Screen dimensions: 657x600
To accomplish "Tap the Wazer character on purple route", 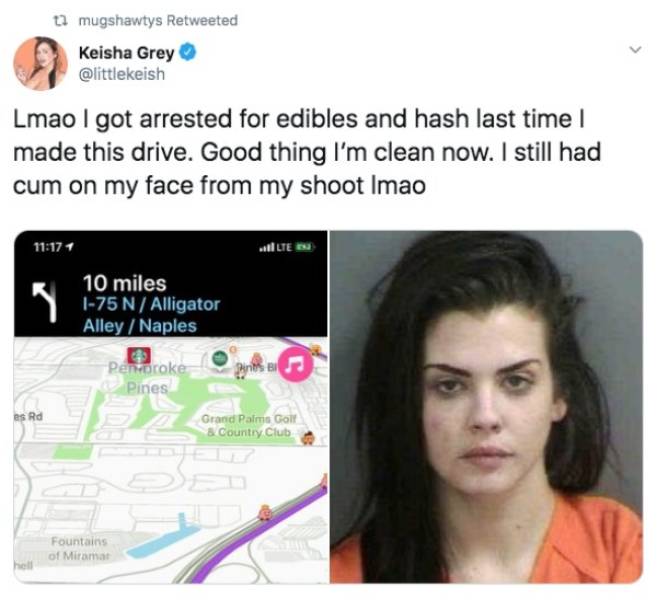I will coord(265,512).
